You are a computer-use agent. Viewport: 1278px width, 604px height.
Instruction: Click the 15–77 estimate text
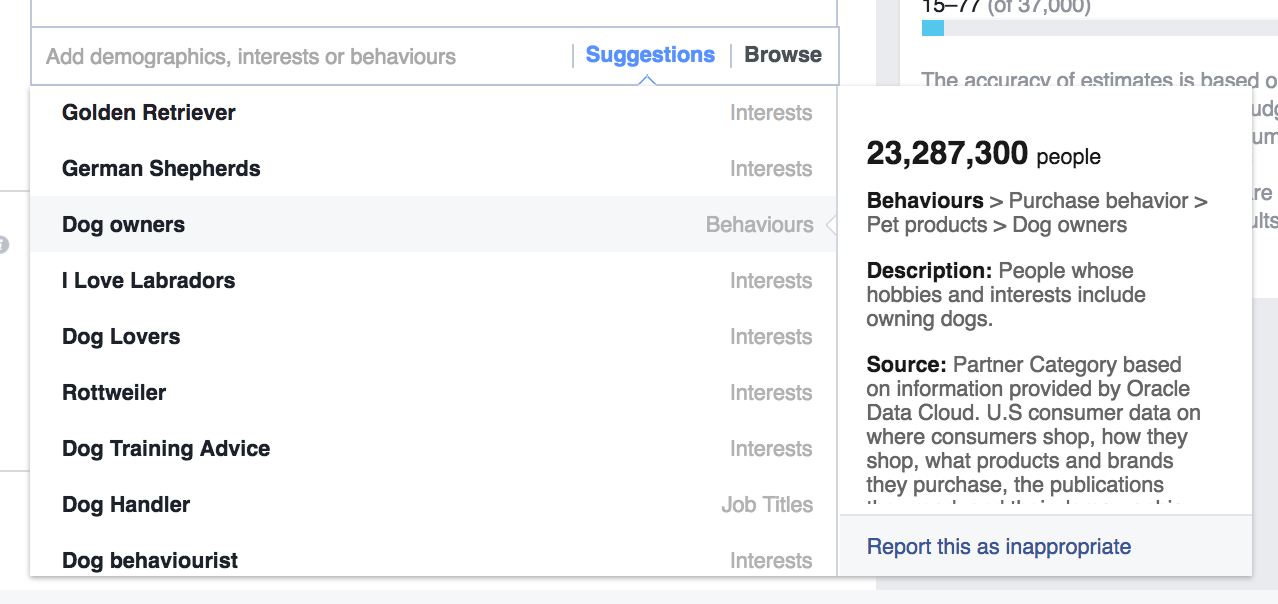[x=951, y=6]
